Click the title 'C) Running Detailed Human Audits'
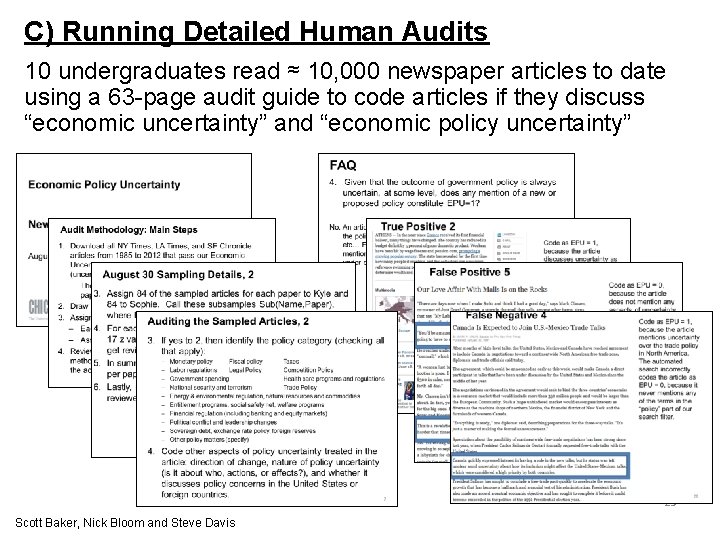Image resolution: width=720 pixels, height=540 pixels. [x=256, y=32]
